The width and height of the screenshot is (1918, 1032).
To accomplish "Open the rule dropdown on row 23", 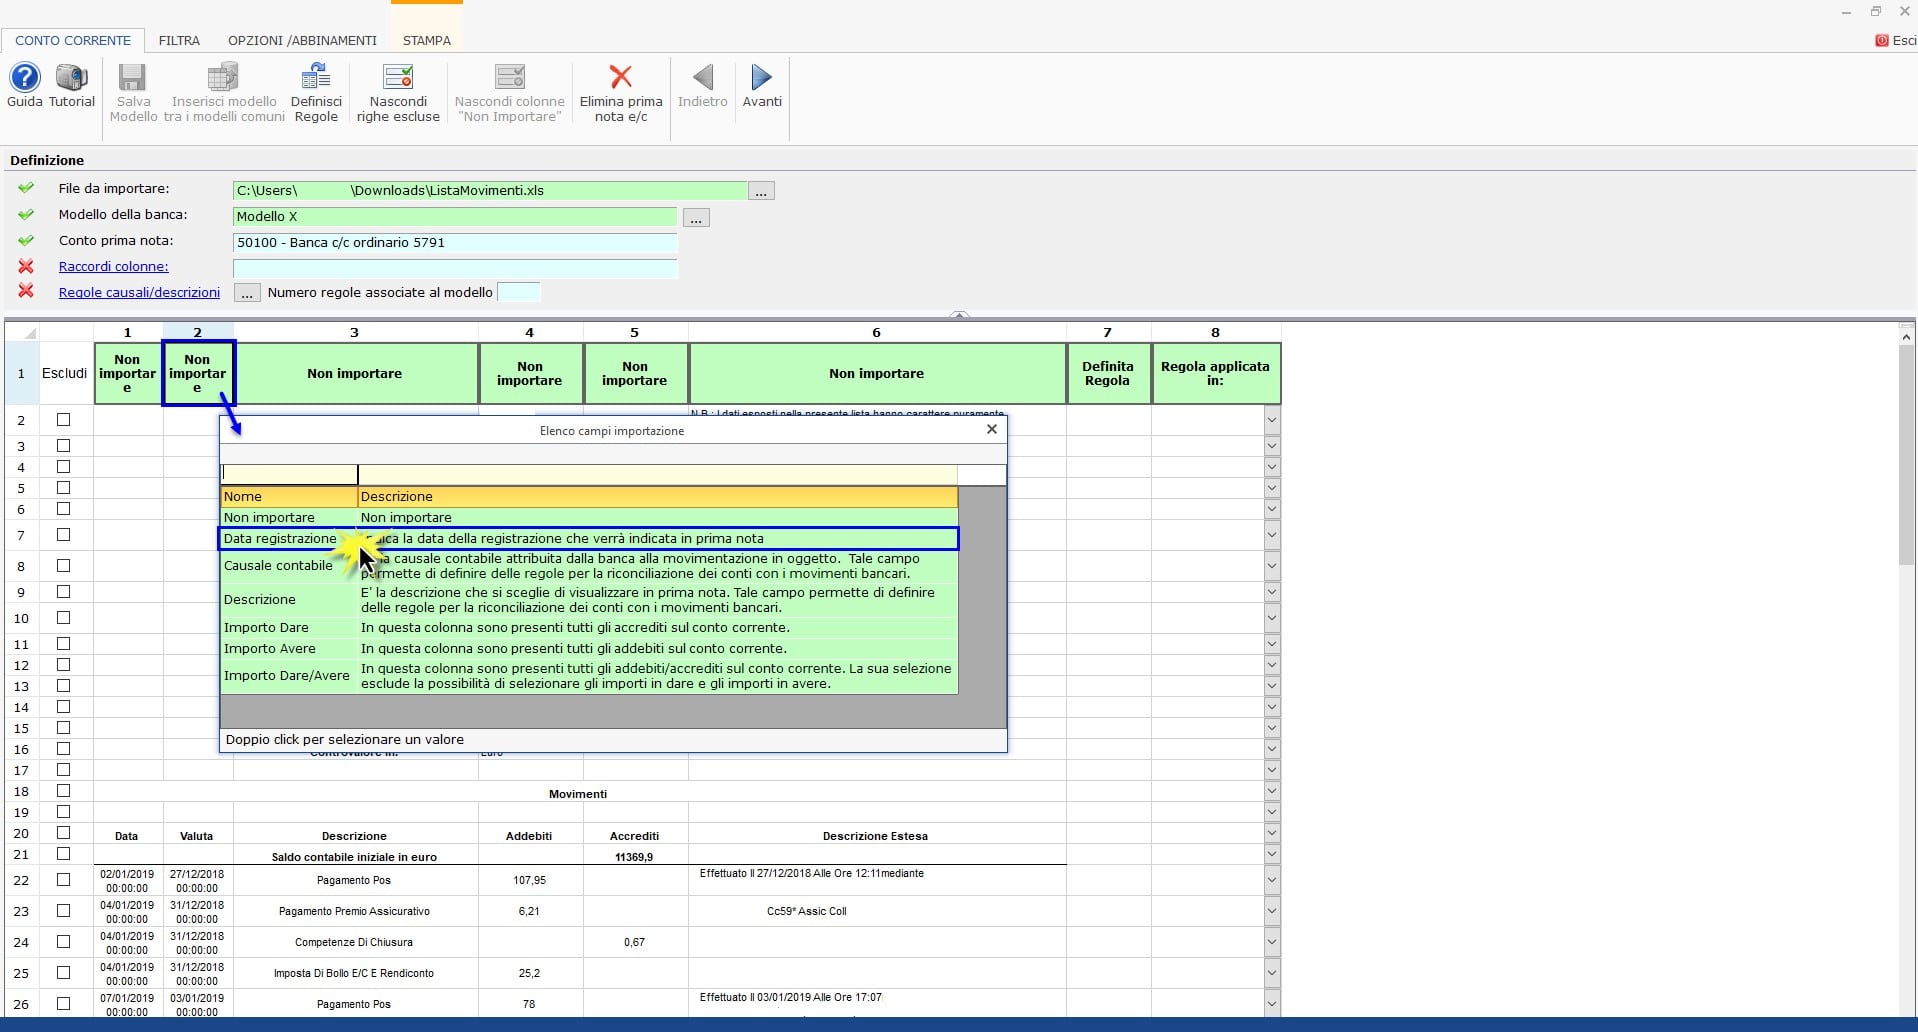I will point(1272,911).
